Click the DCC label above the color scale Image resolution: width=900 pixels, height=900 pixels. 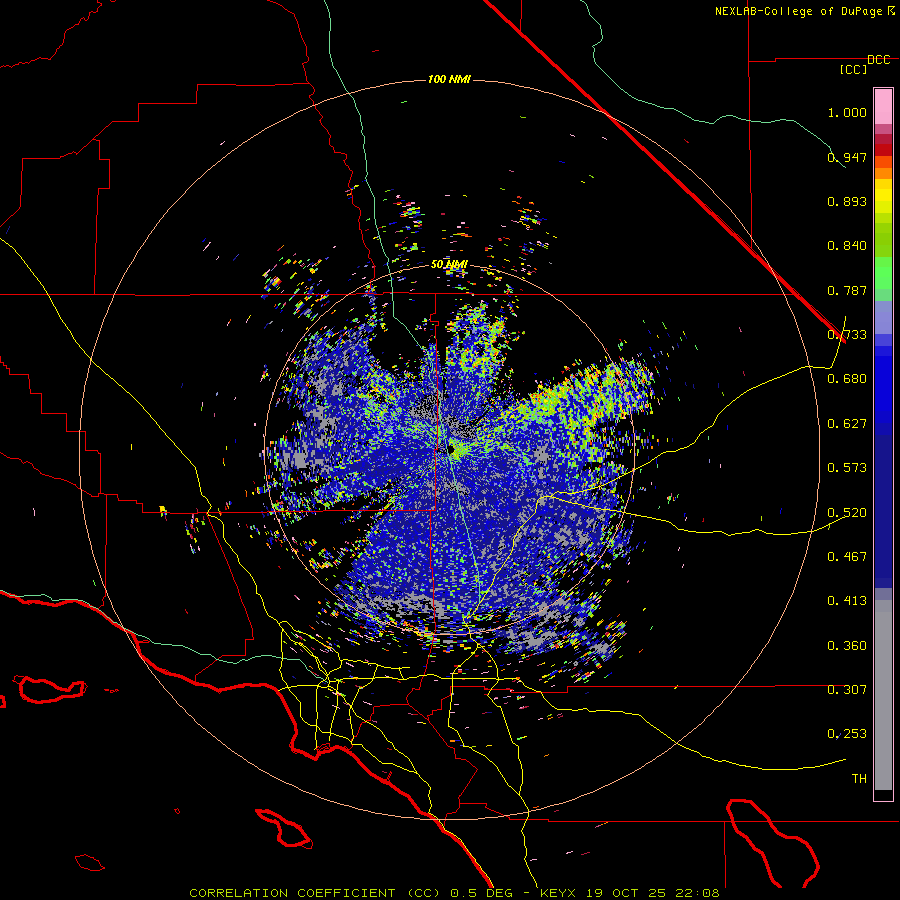click(879, 60)
